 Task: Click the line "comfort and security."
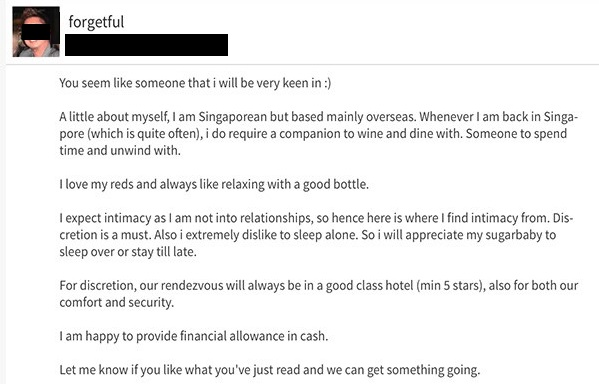(117, 302)
